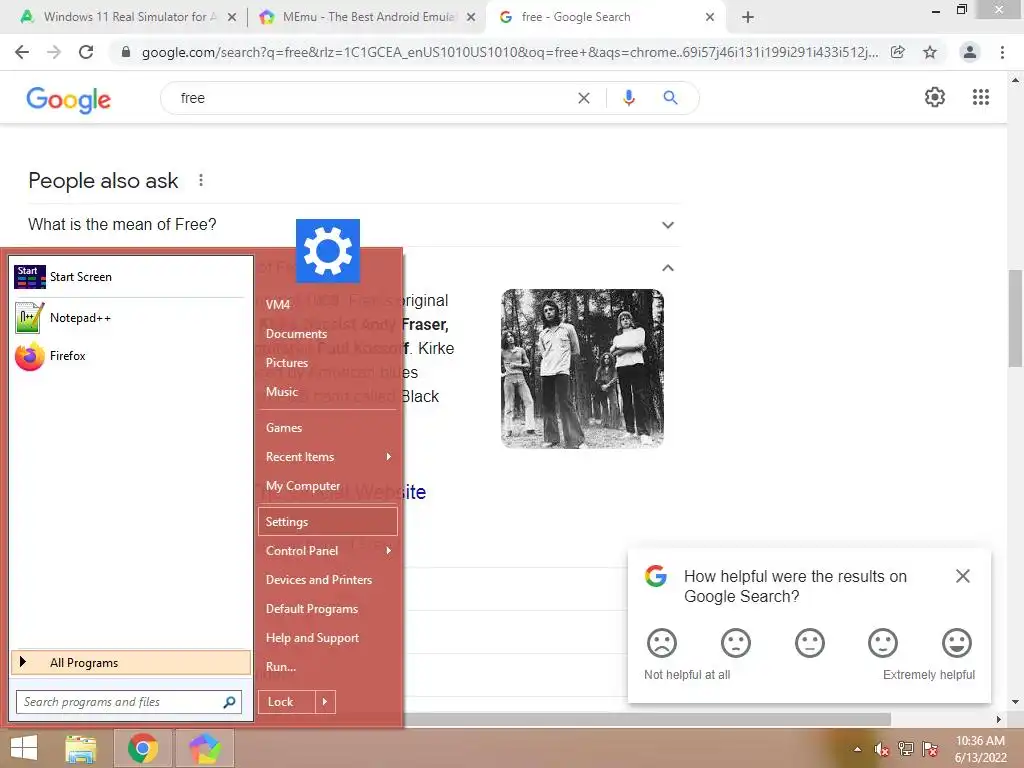Bookmark page with star icon
Viewport: 1024px width, 768px height.
point(930,52)
